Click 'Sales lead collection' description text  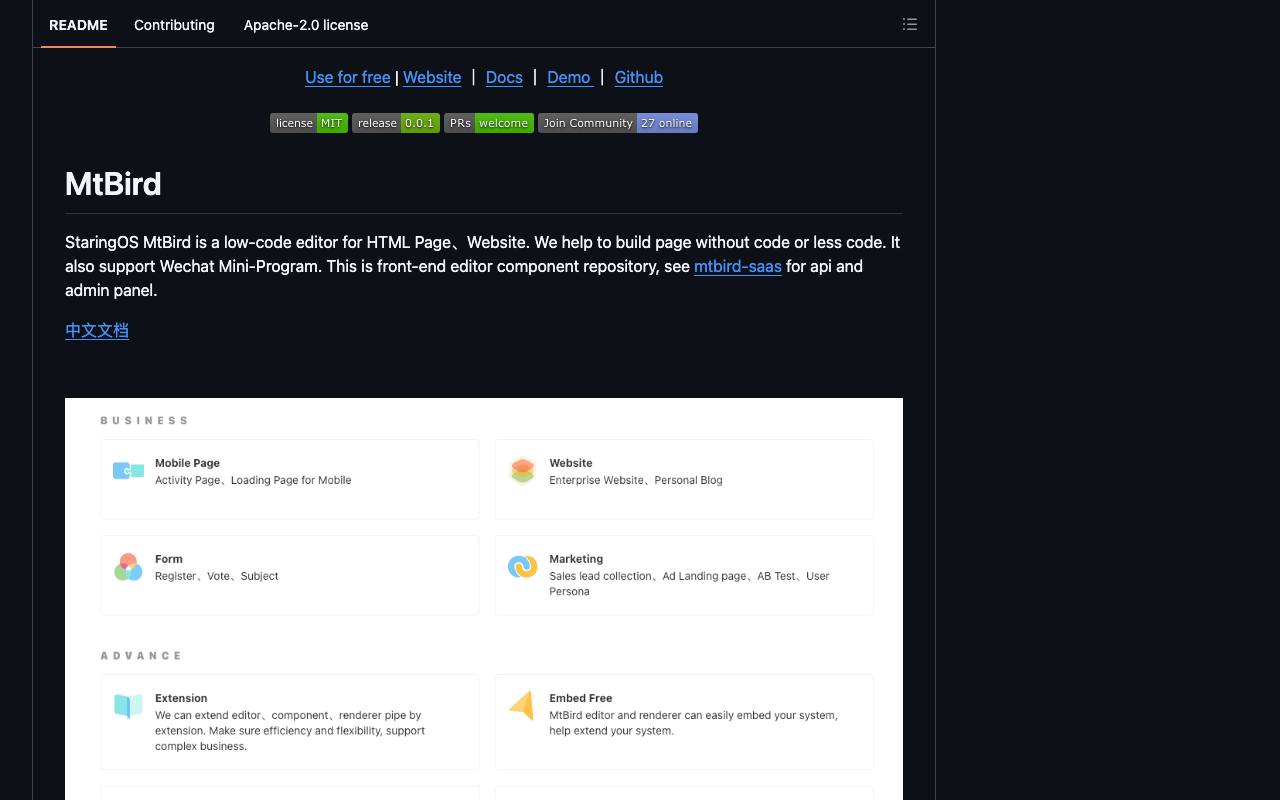689,584
